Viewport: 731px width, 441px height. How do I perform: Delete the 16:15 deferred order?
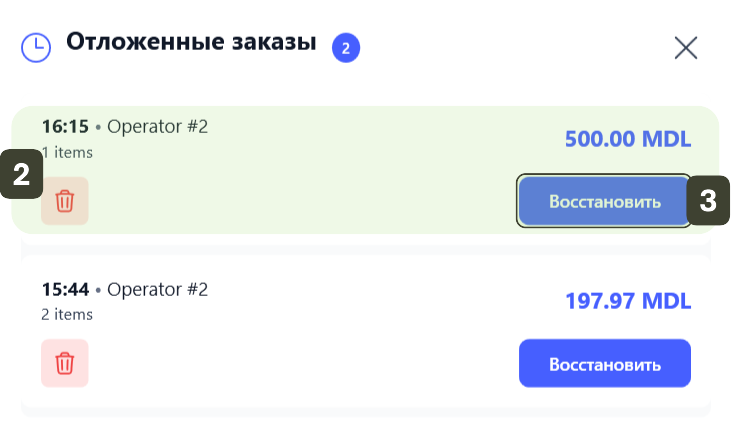point(65,201)
